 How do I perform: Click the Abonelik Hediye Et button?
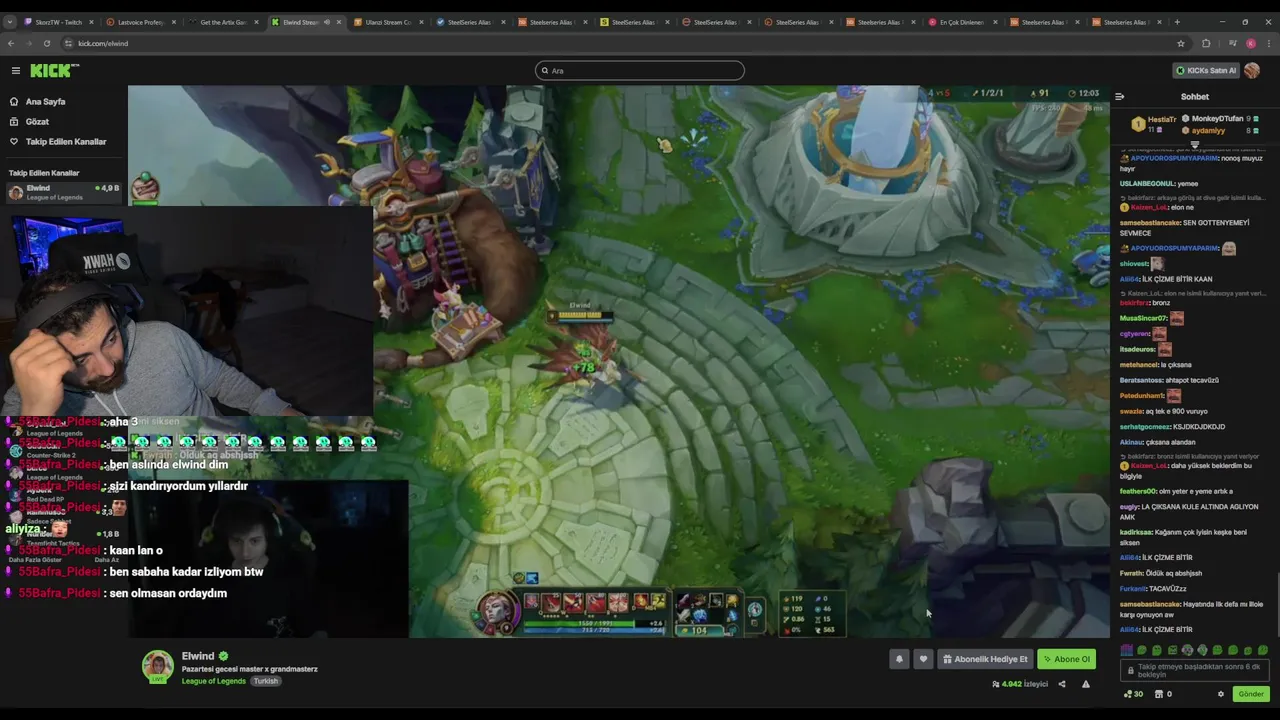coord(985,659)
